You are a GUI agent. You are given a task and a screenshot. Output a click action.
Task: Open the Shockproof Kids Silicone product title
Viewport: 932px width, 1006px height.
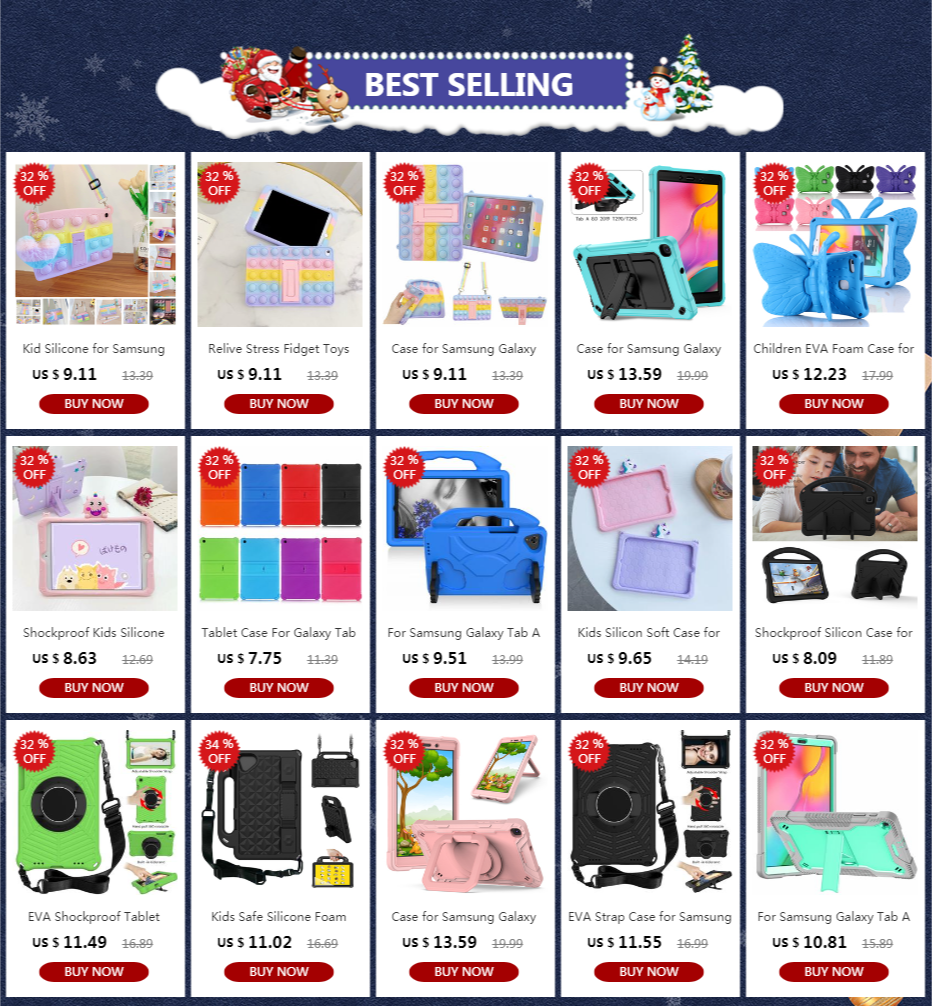94,633
